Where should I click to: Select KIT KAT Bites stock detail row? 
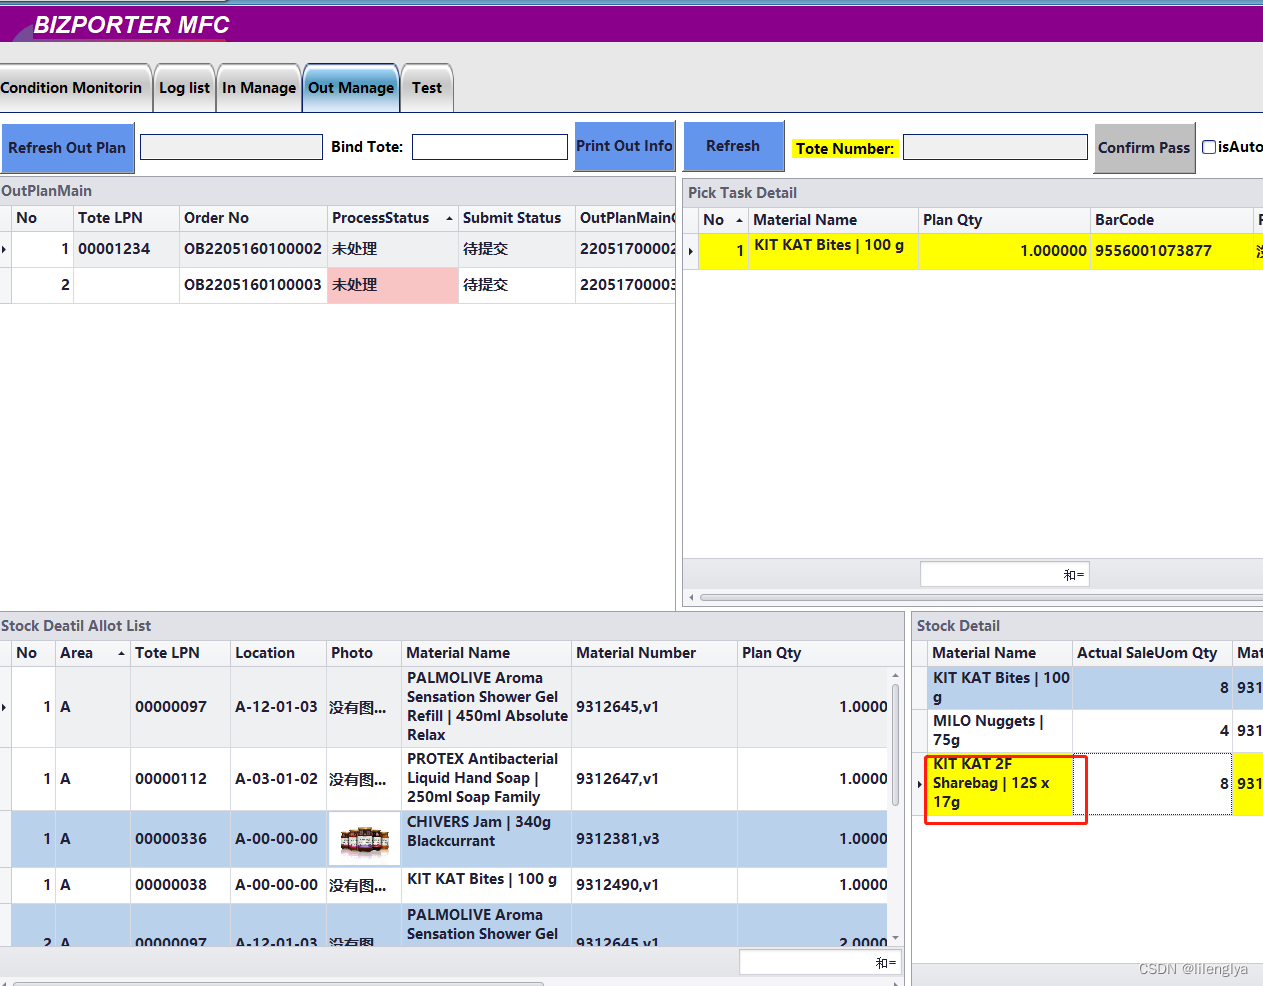point(1088,688)
